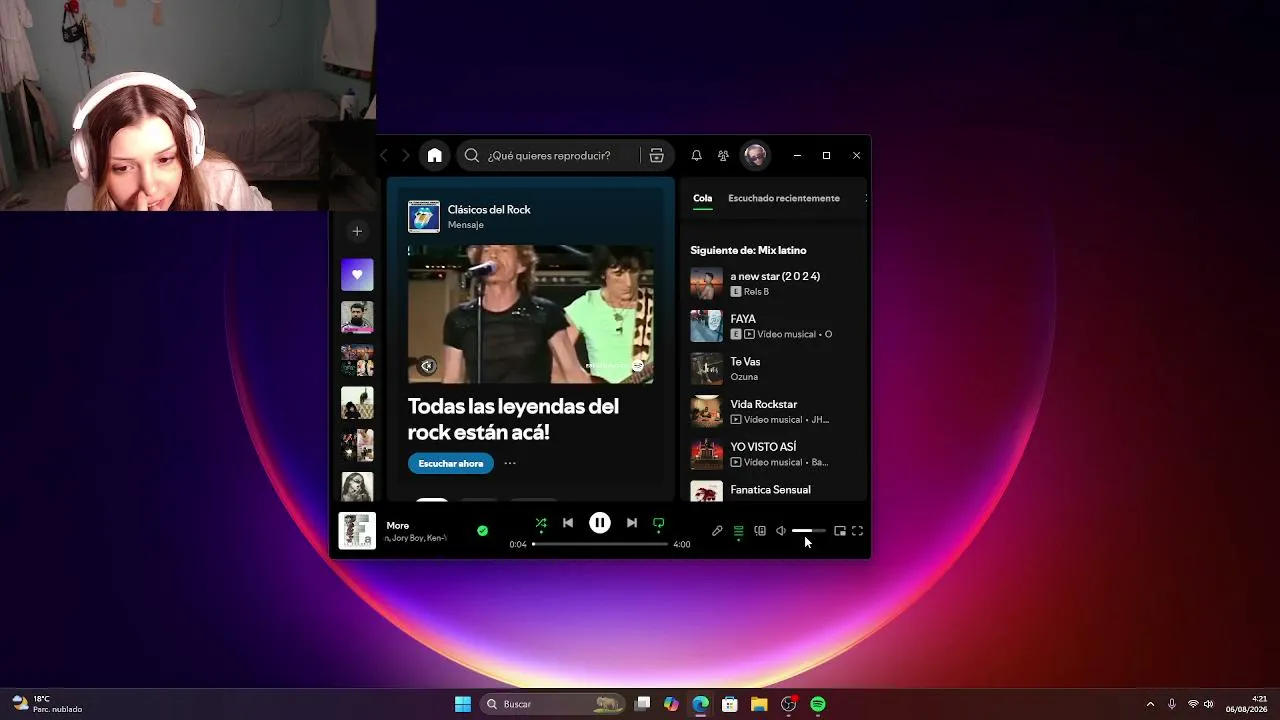Play Te Vas from the queue
The image size is (1280, 720).
pyautogui.click(x=775, y=369)
